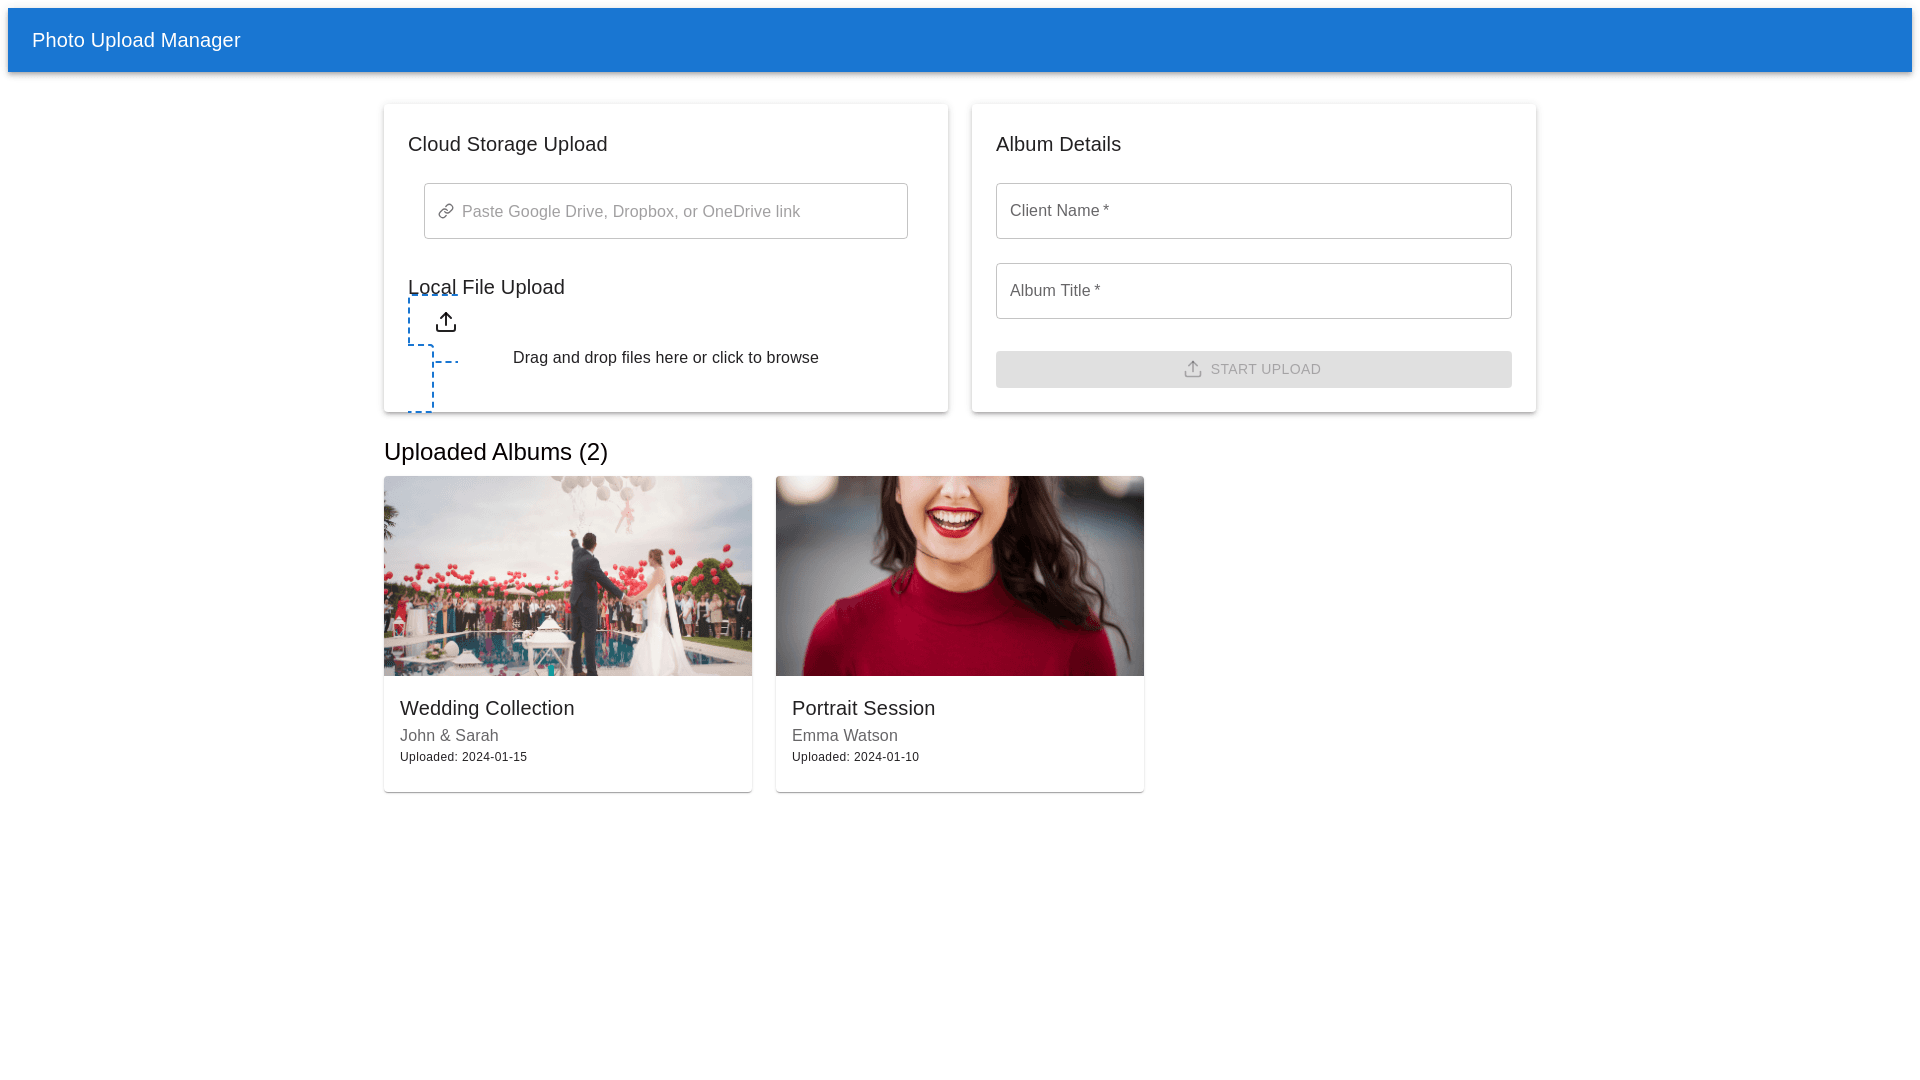Select the Wedding Collection album title
The width and height of the screenshot is (1920, 1080).
point(487,708)
